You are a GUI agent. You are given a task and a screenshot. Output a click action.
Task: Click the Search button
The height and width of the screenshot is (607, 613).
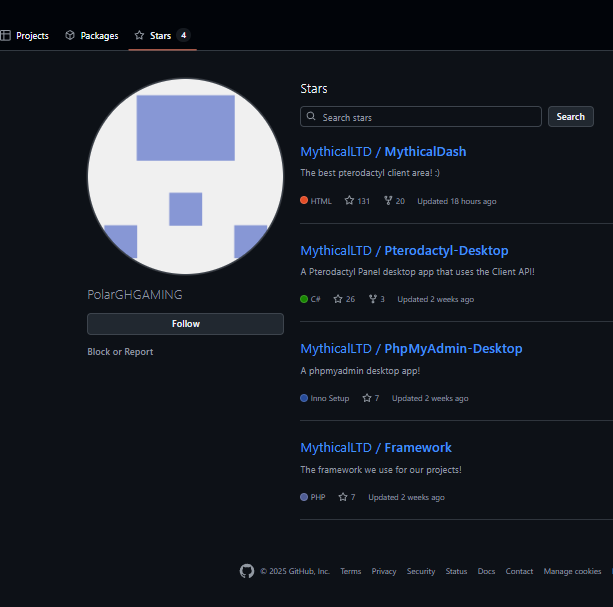coord(571,116)
